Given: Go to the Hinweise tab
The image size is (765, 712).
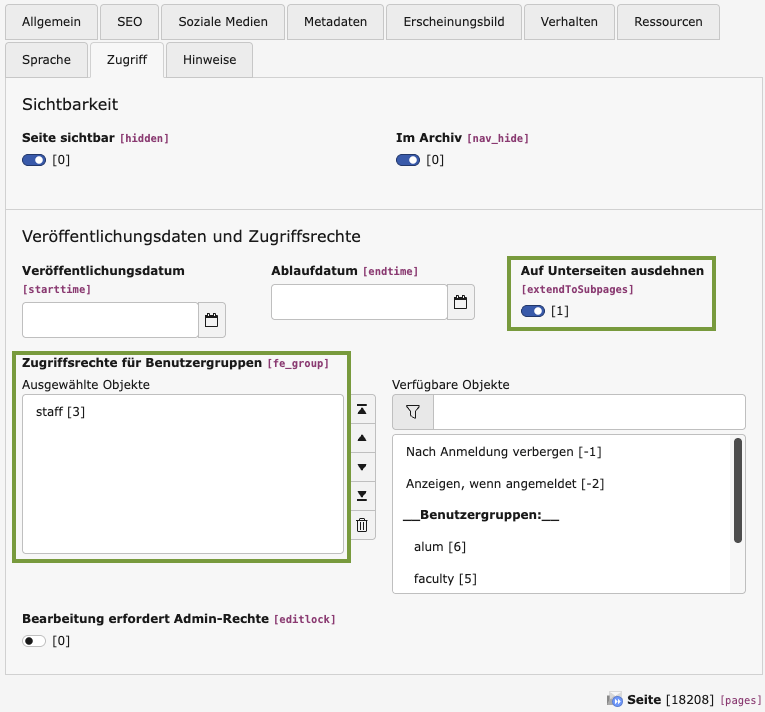Looking at the screenshot, I should coord(209,60).
